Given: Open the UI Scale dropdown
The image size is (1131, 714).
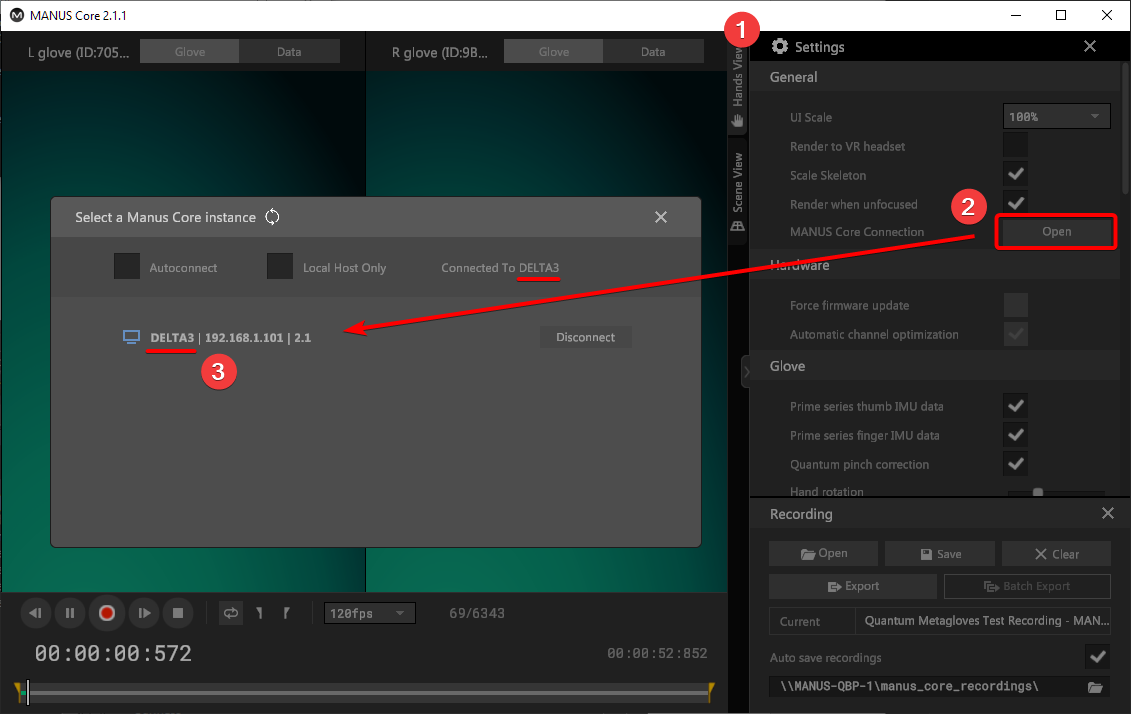Looking at the screenshot, I should click(x=1057, y=117).
